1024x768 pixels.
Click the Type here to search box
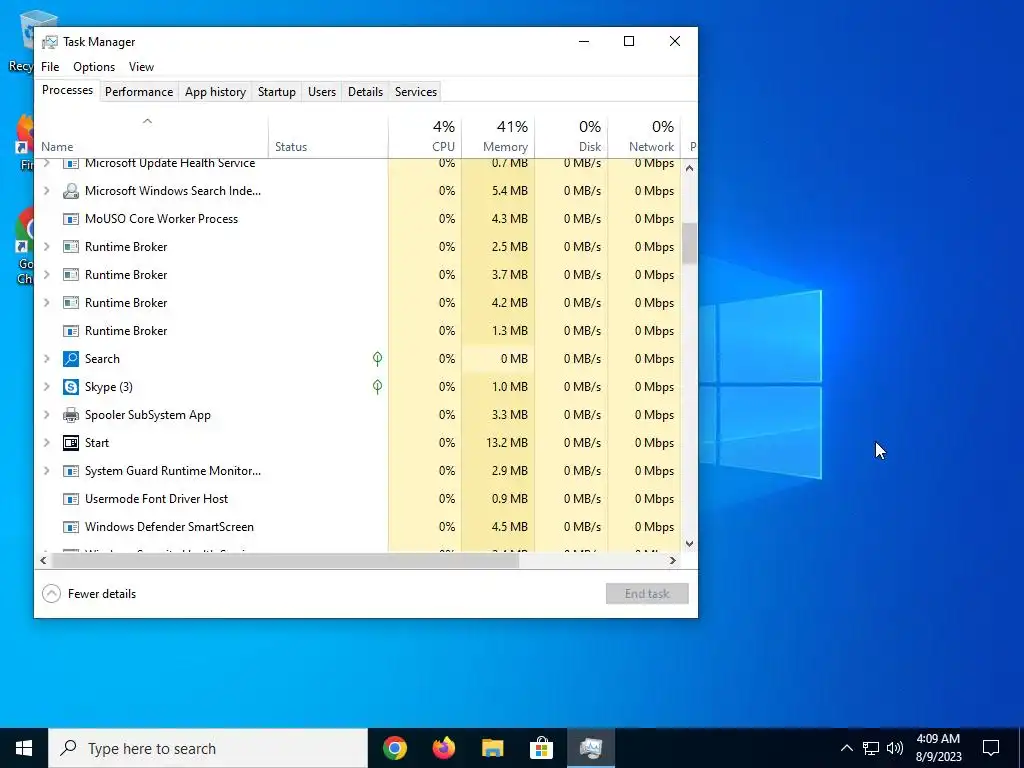point(208,748)
